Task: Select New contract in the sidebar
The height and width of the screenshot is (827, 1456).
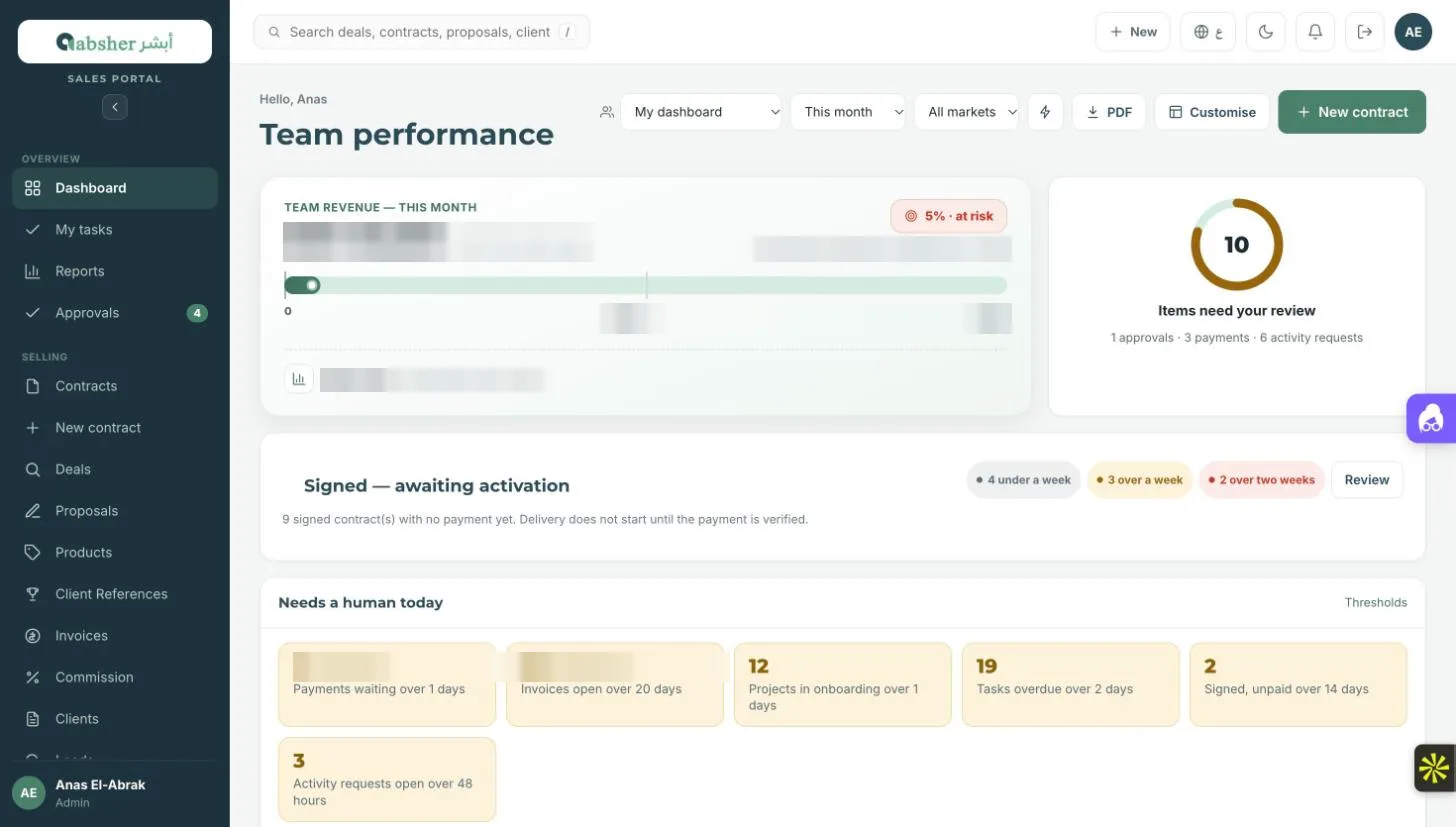Action: click(x=115, y=428)
